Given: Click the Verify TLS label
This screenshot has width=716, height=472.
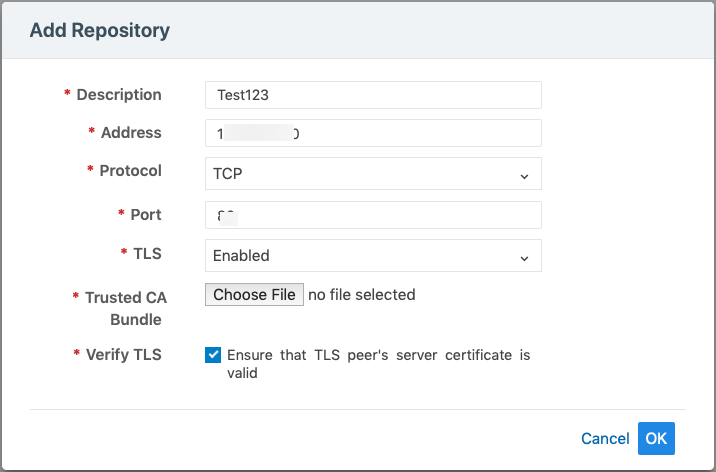Looking at the screenshot, I should [x=123, y=355].
